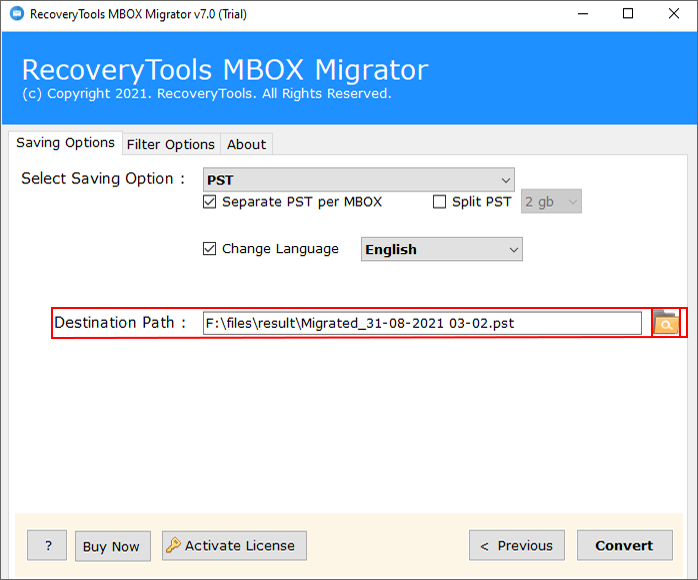Open the Activate License dialog

(x=234, y=545)
